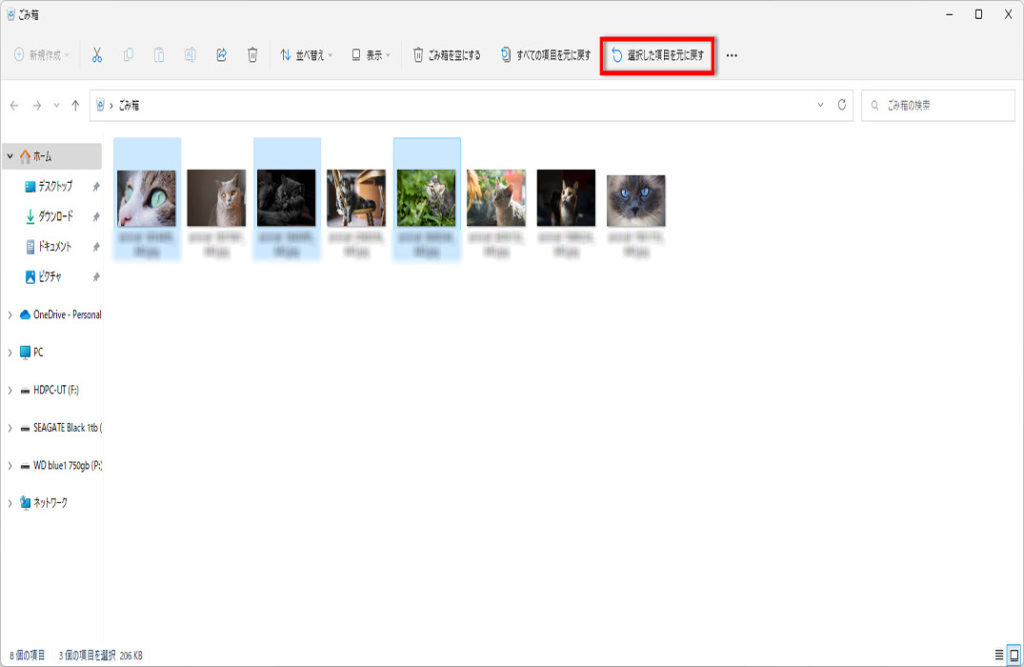Image resolution: width=1024 pixels, height=667 pixels.
Task: Expand the OneDrive - Personal tree node
Action: point(10,315)
